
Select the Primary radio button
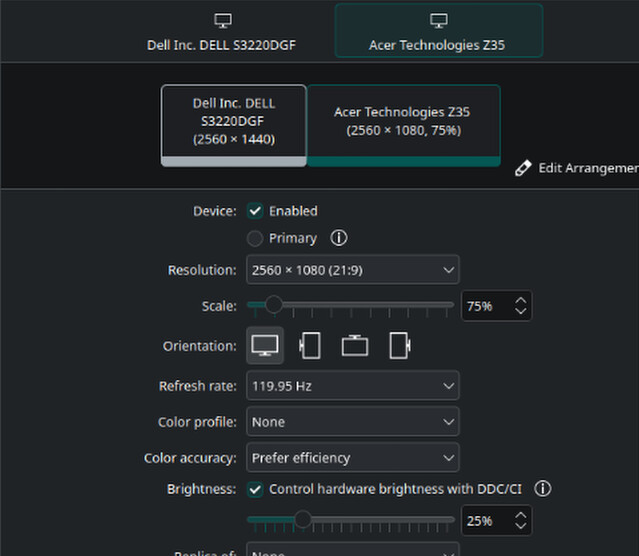coord(255,238)
